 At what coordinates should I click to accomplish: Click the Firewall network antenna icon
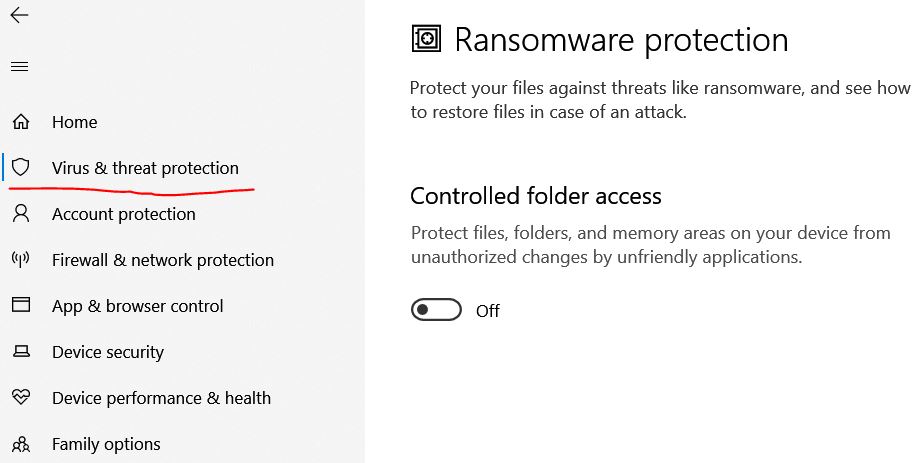pyautogui.click(x=21, y=259)
